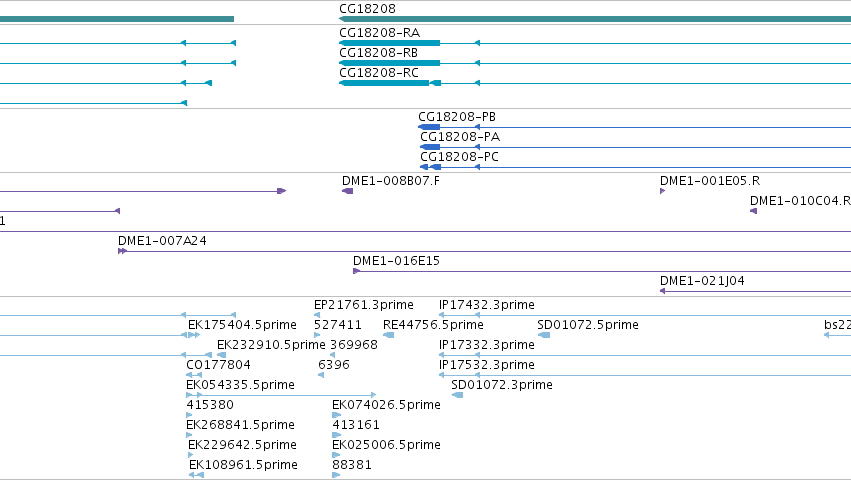Screen dimensions: 851x480
Task: Select the CG18208-RC transcript label
Action: pyautogui.click(x=379, y=73)
